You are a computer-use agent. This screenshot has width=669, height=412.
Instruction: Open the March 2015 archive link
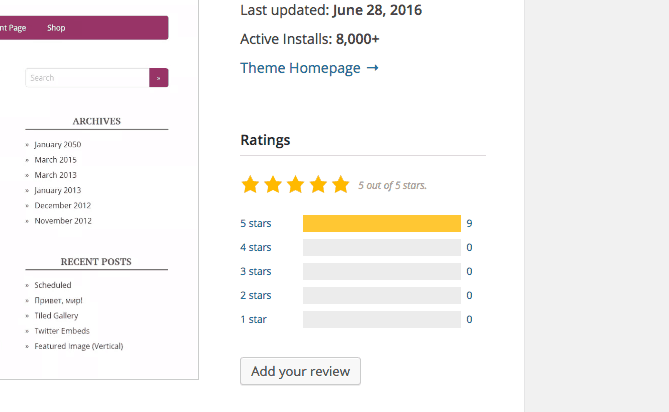click(55, 160)
